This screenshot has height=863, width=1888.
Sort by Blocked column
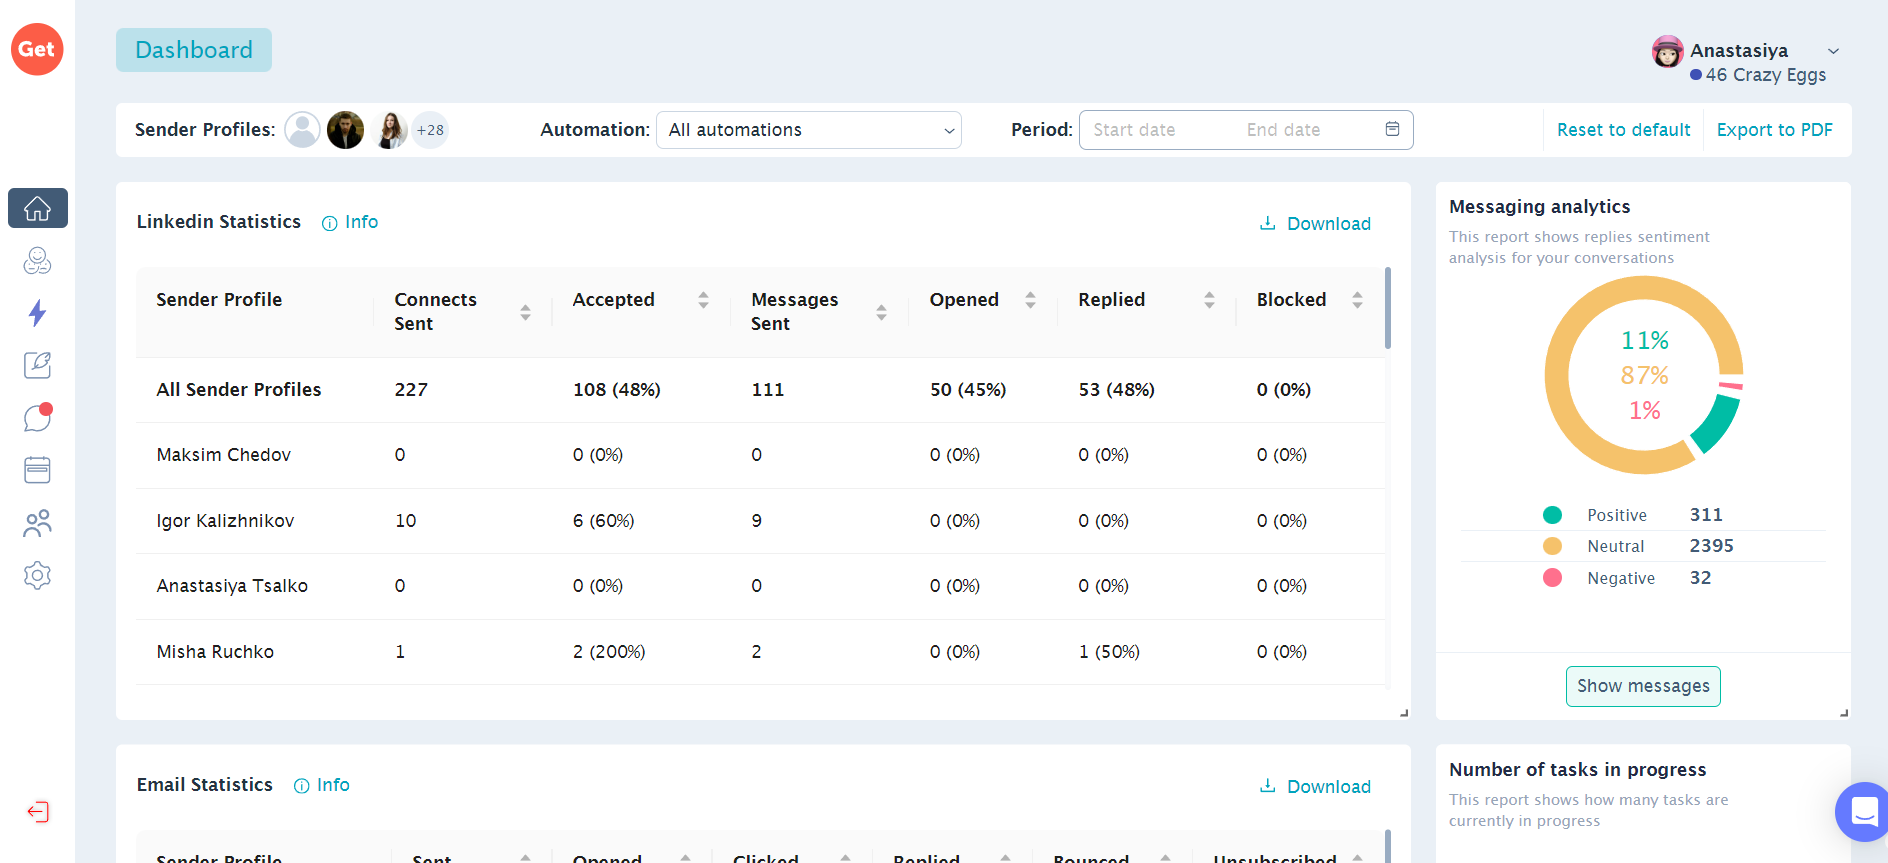tap(1357, 300)
